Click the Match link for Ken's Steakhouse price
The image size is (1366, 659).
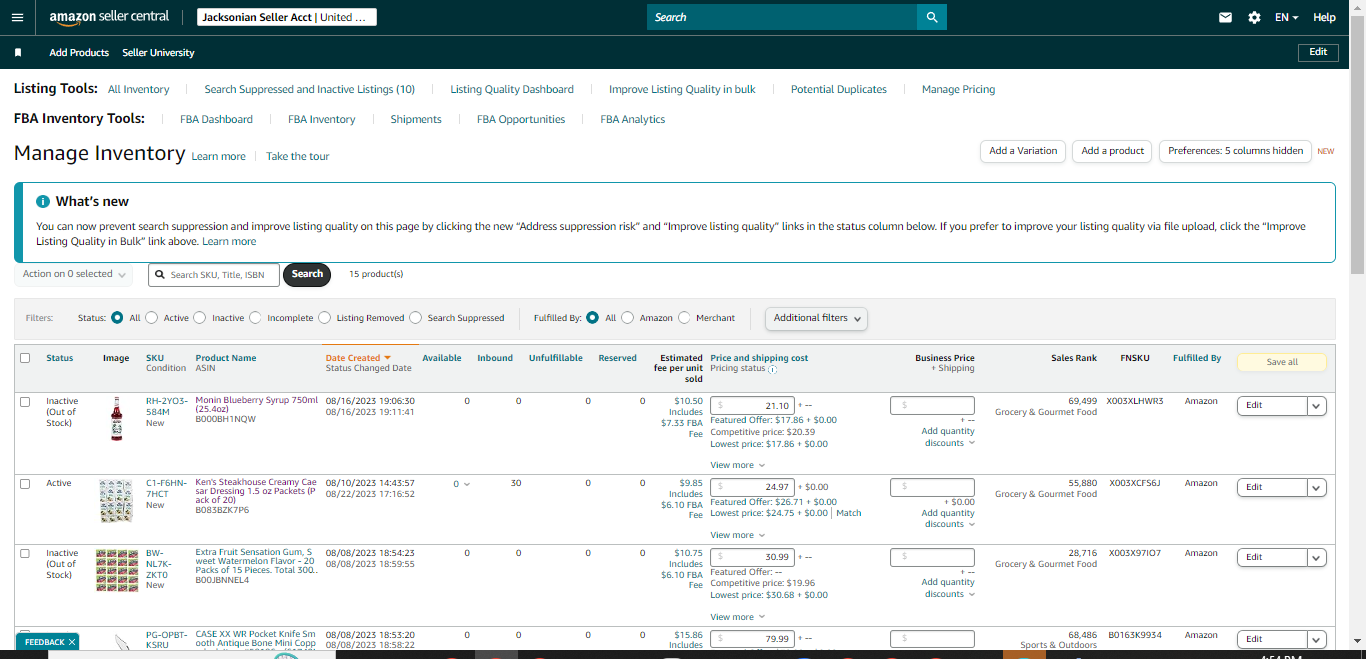pos(849,513)
